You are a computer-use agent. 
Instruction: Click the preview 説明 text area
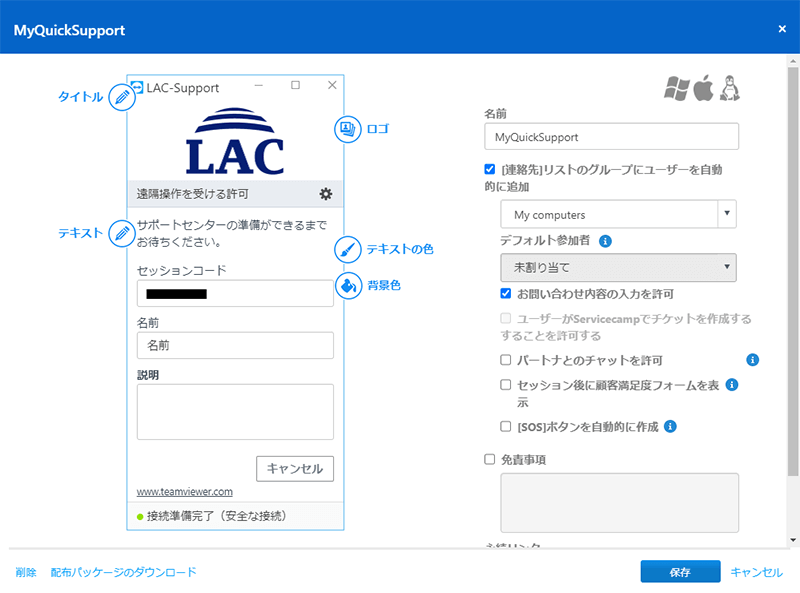click(x=235, y=412)
